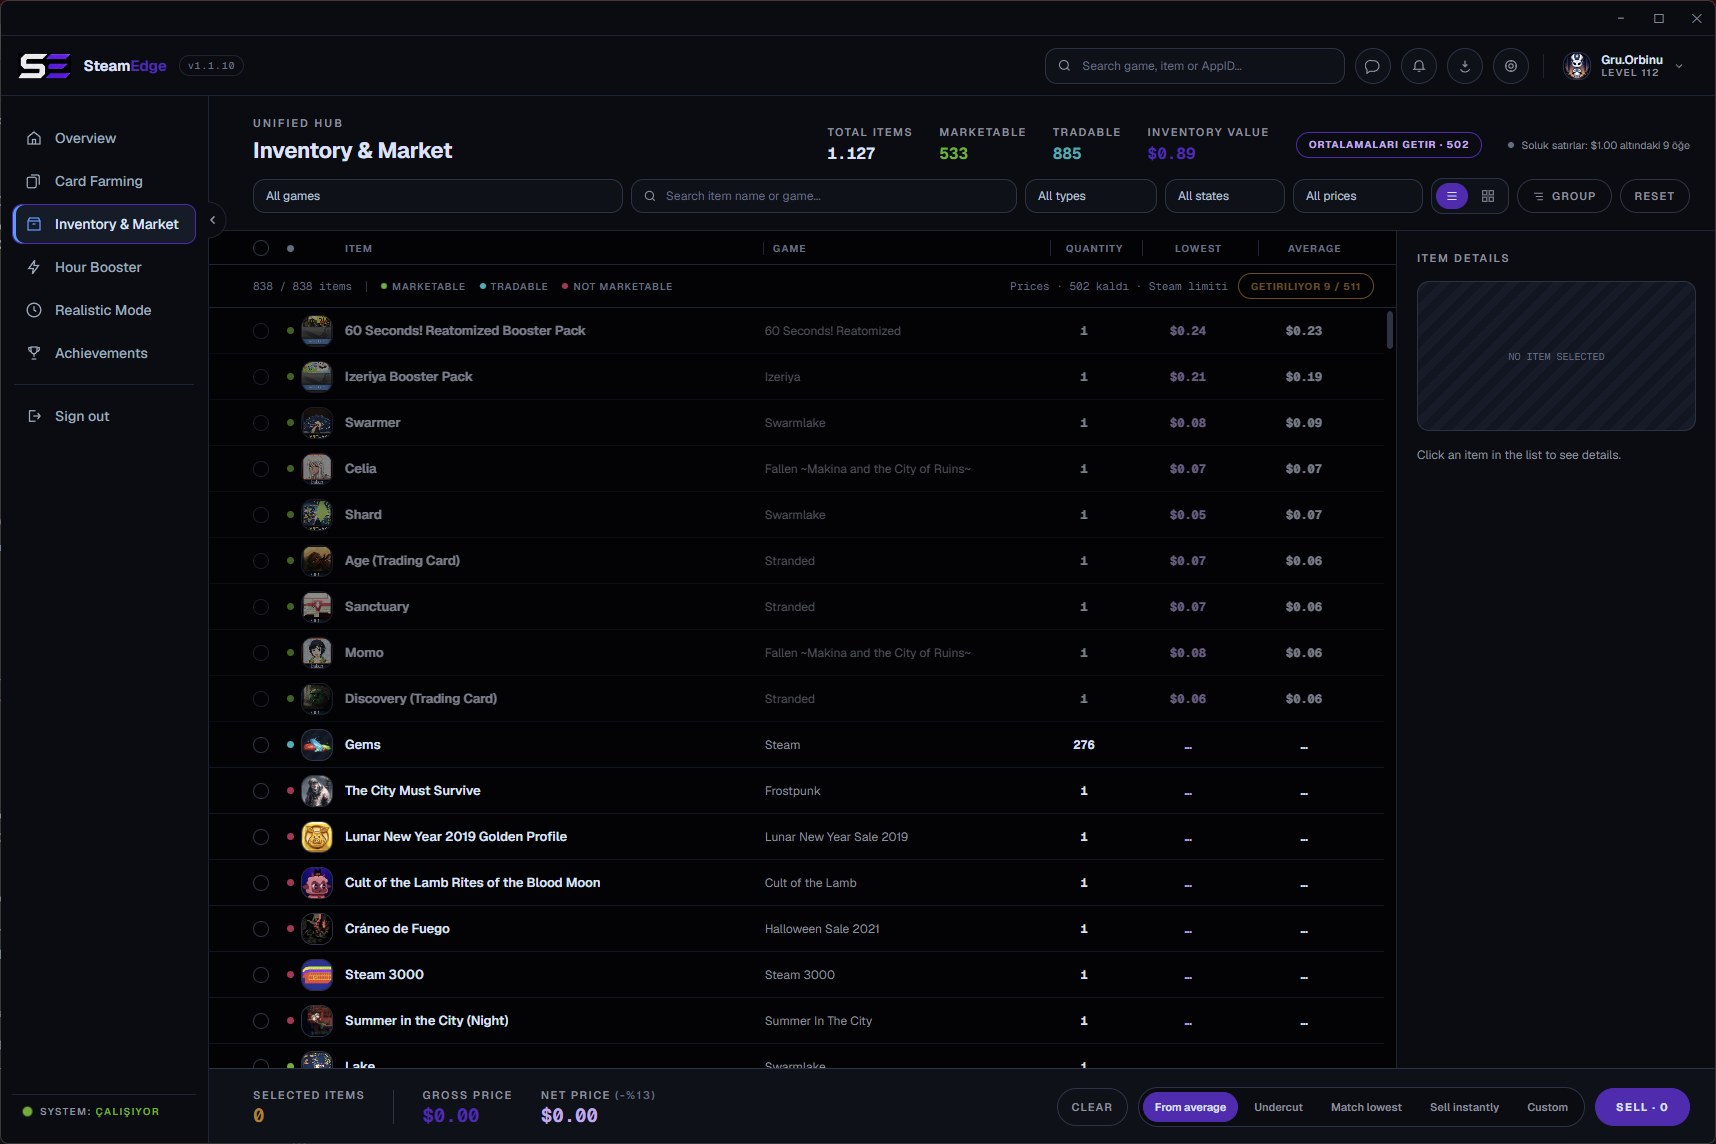The width and height of the screenshot is (1716, 1144).
Task: Open the chat messages icon
Action: tap(1373, 66)
